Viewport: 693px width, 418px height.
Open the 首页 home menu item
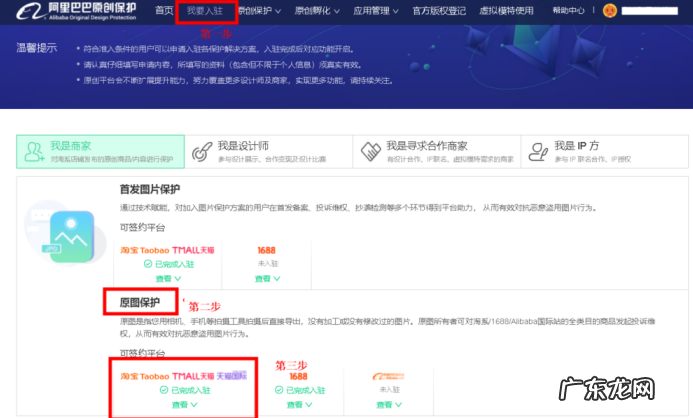pos(164,11)
